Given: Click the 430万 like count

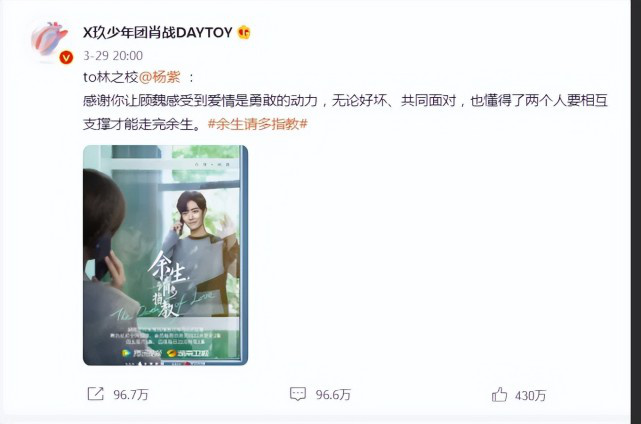Looking at the screenshot, I should click(530, 395).
